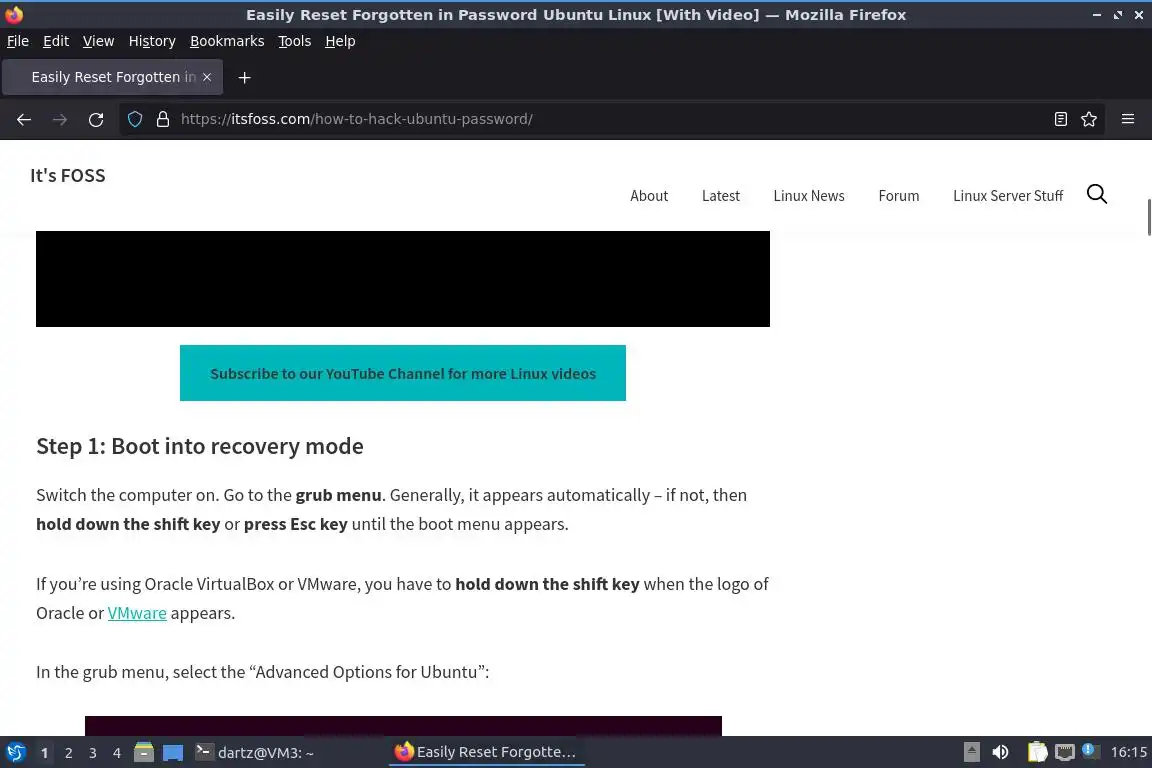Switch to virtual desktop 4

(117, 753)
